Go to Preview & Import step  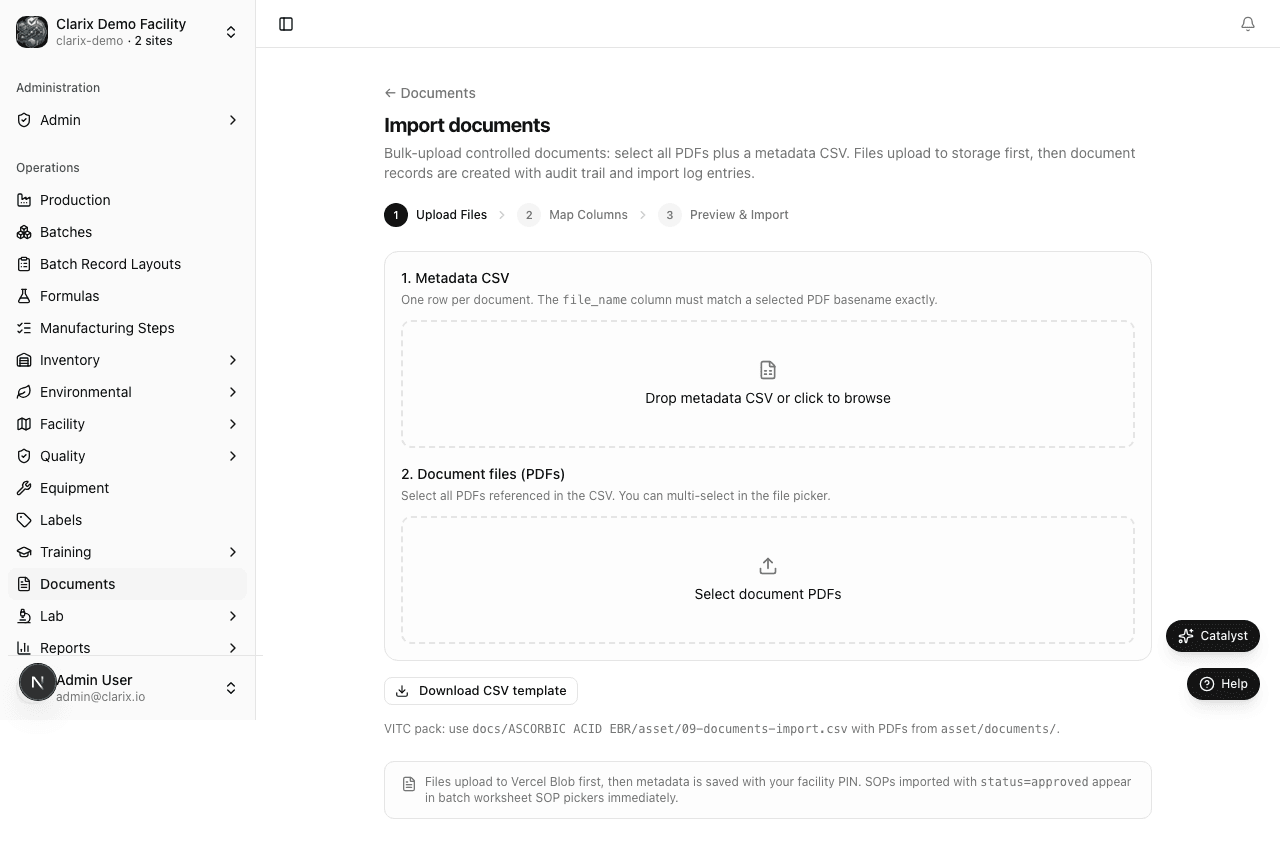(x=724, y=215)
